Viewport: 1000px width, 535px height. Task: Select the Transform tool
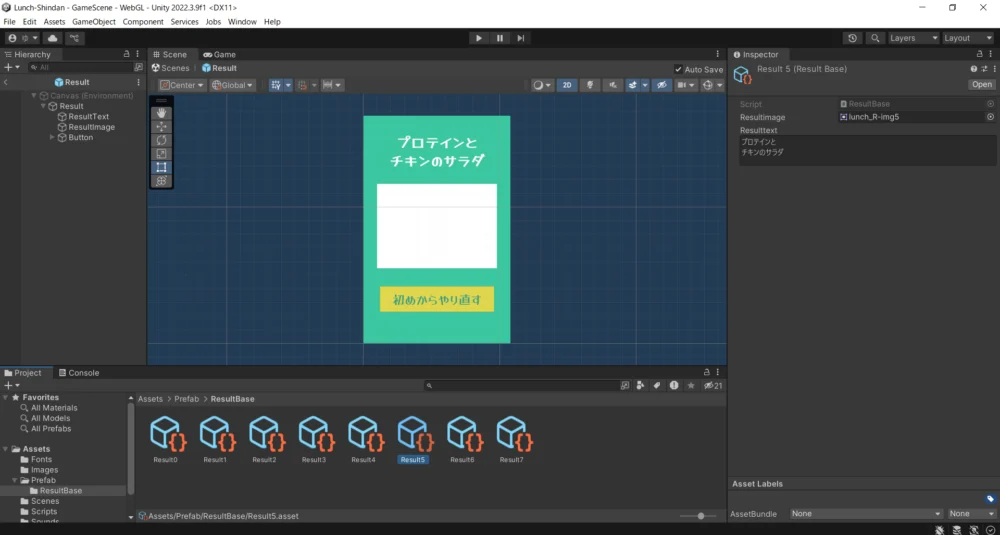click(161, 181)
